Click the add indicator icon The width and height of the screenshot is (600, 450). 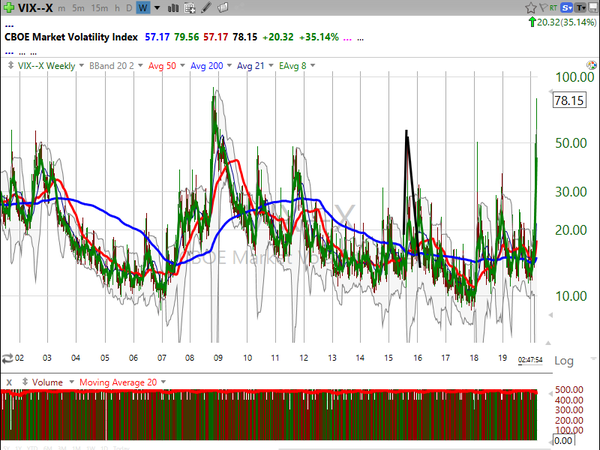[x=189, y=8]
